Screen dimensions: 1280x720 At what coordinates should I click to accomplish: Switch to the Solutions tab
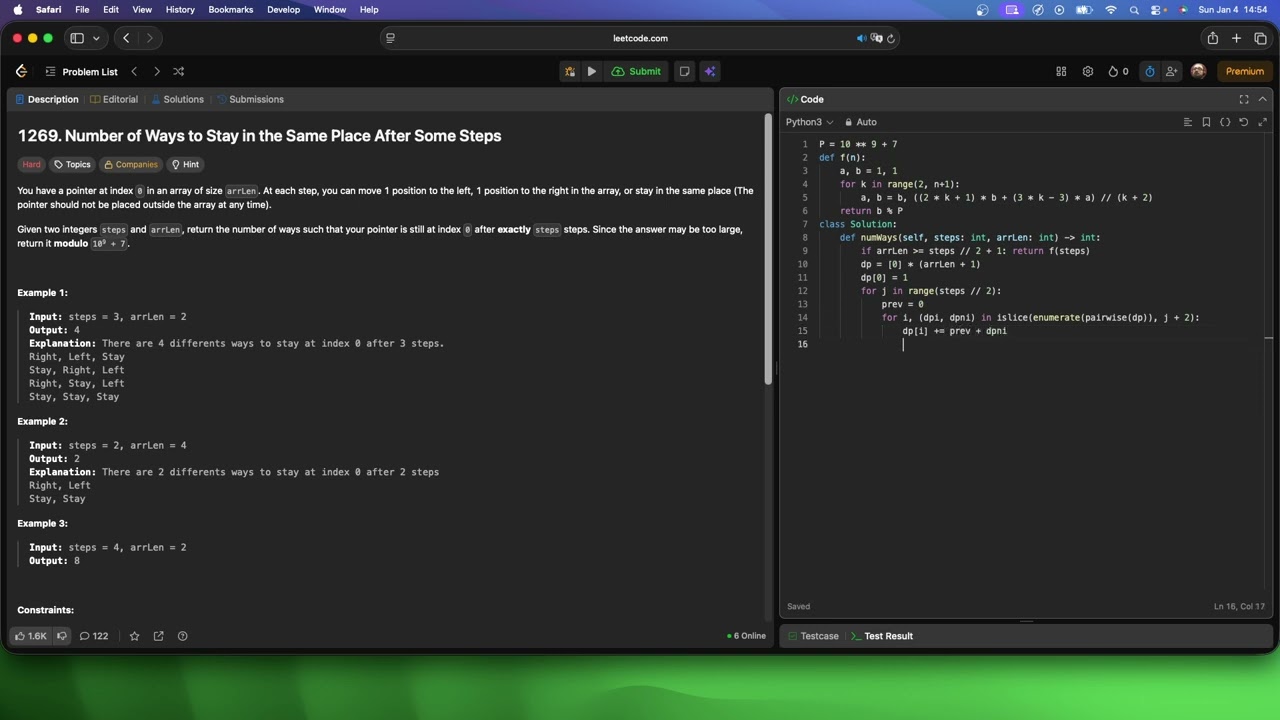[x=177, y=99]
